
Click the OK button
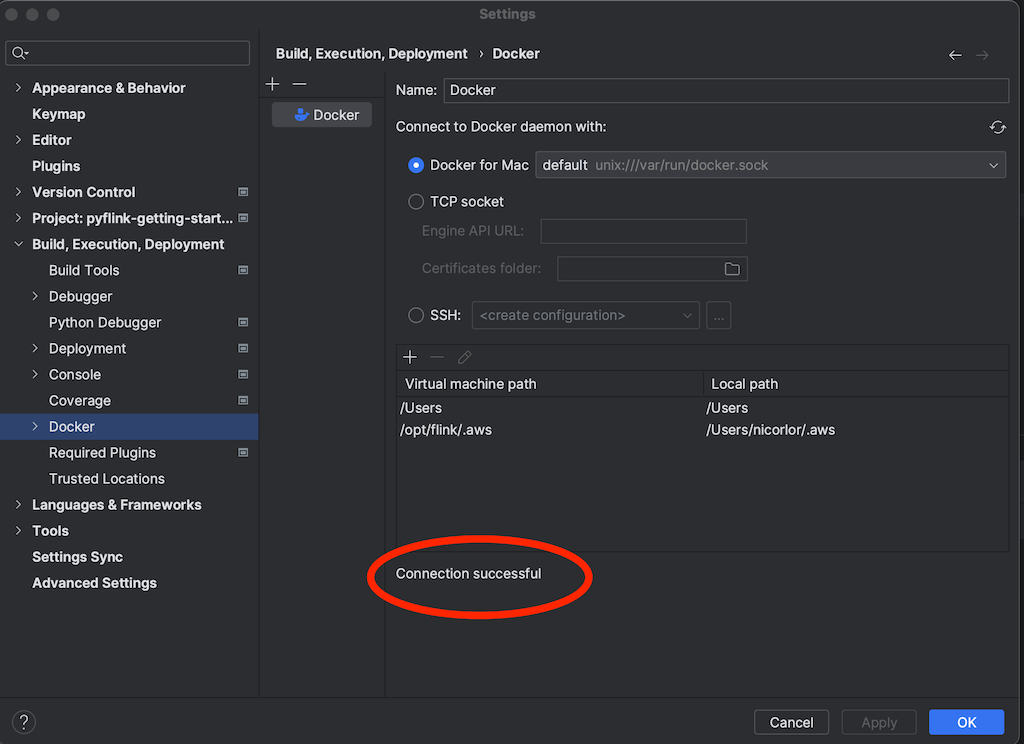[966, 722]
